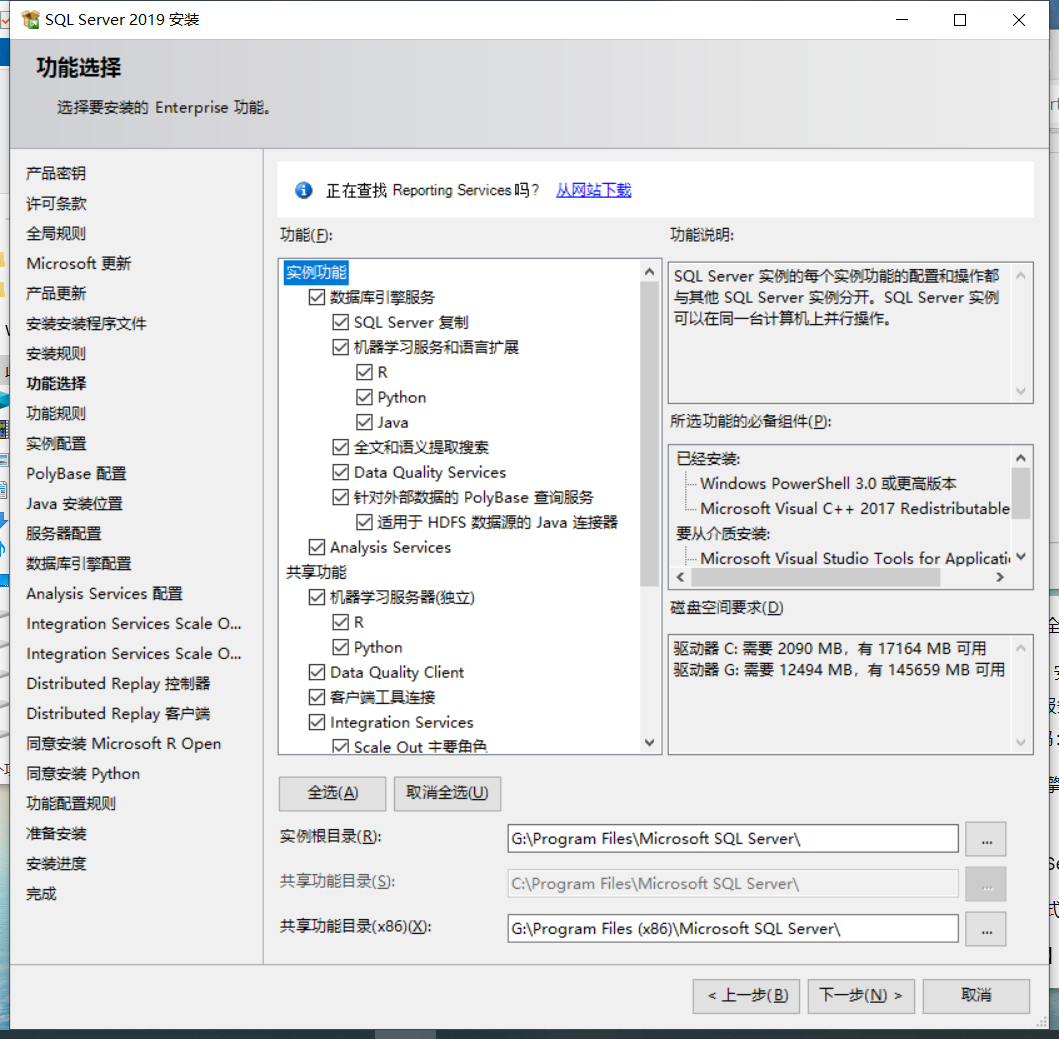The width and height of the screenshot is (1059, 1039).
Task: Click the feature list scroll up arrow
Action: 649,272
